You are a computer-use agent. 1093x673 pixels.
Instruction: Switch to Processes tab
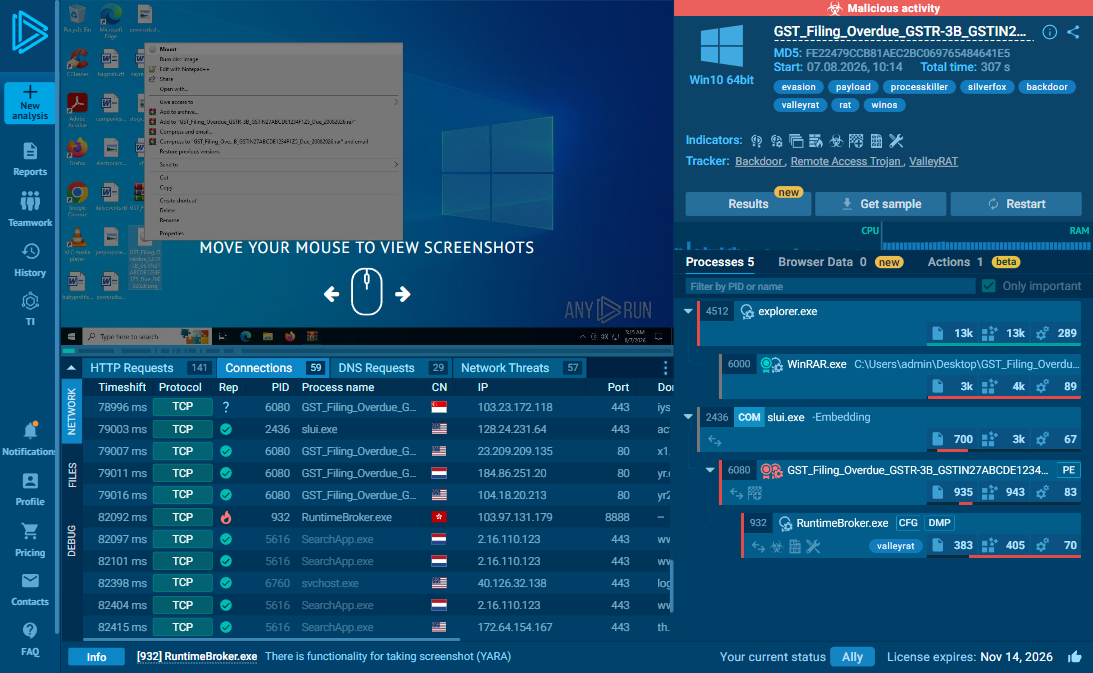click(719, 262)
